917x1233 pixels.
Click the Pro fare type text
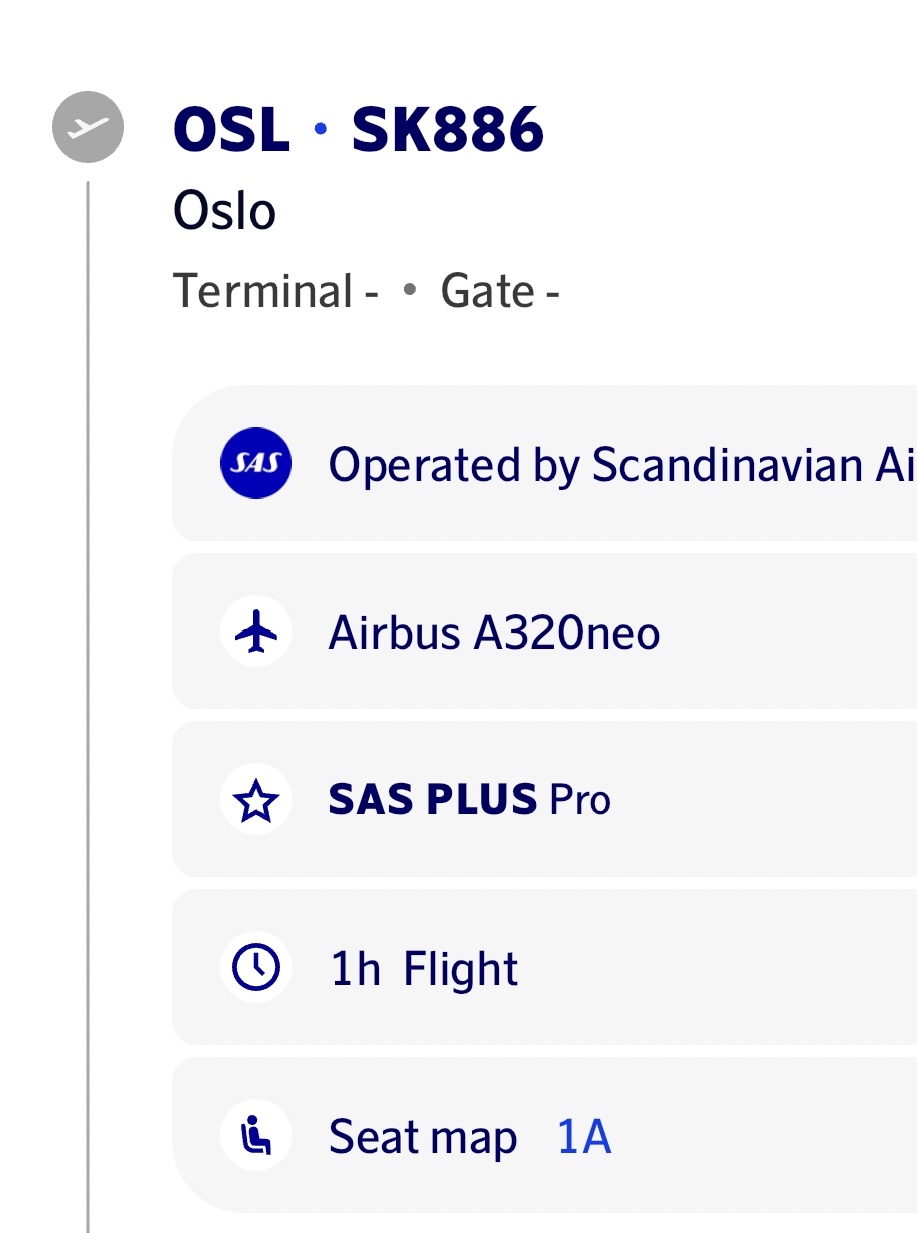pos(580,800)
